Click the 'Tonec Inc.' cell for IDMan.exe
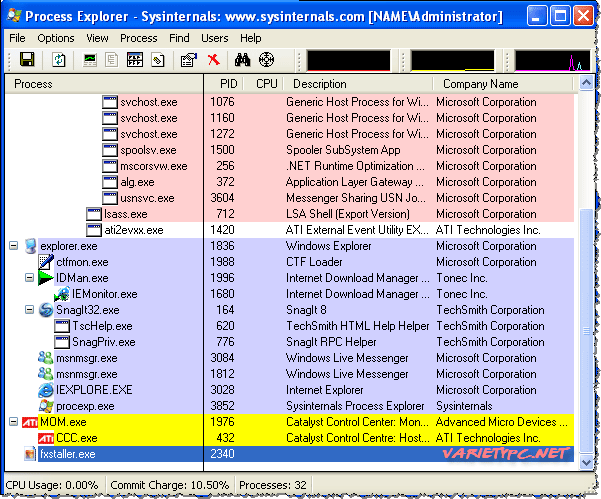This screenshot has width=601, height=499. (x=461, y=278)
